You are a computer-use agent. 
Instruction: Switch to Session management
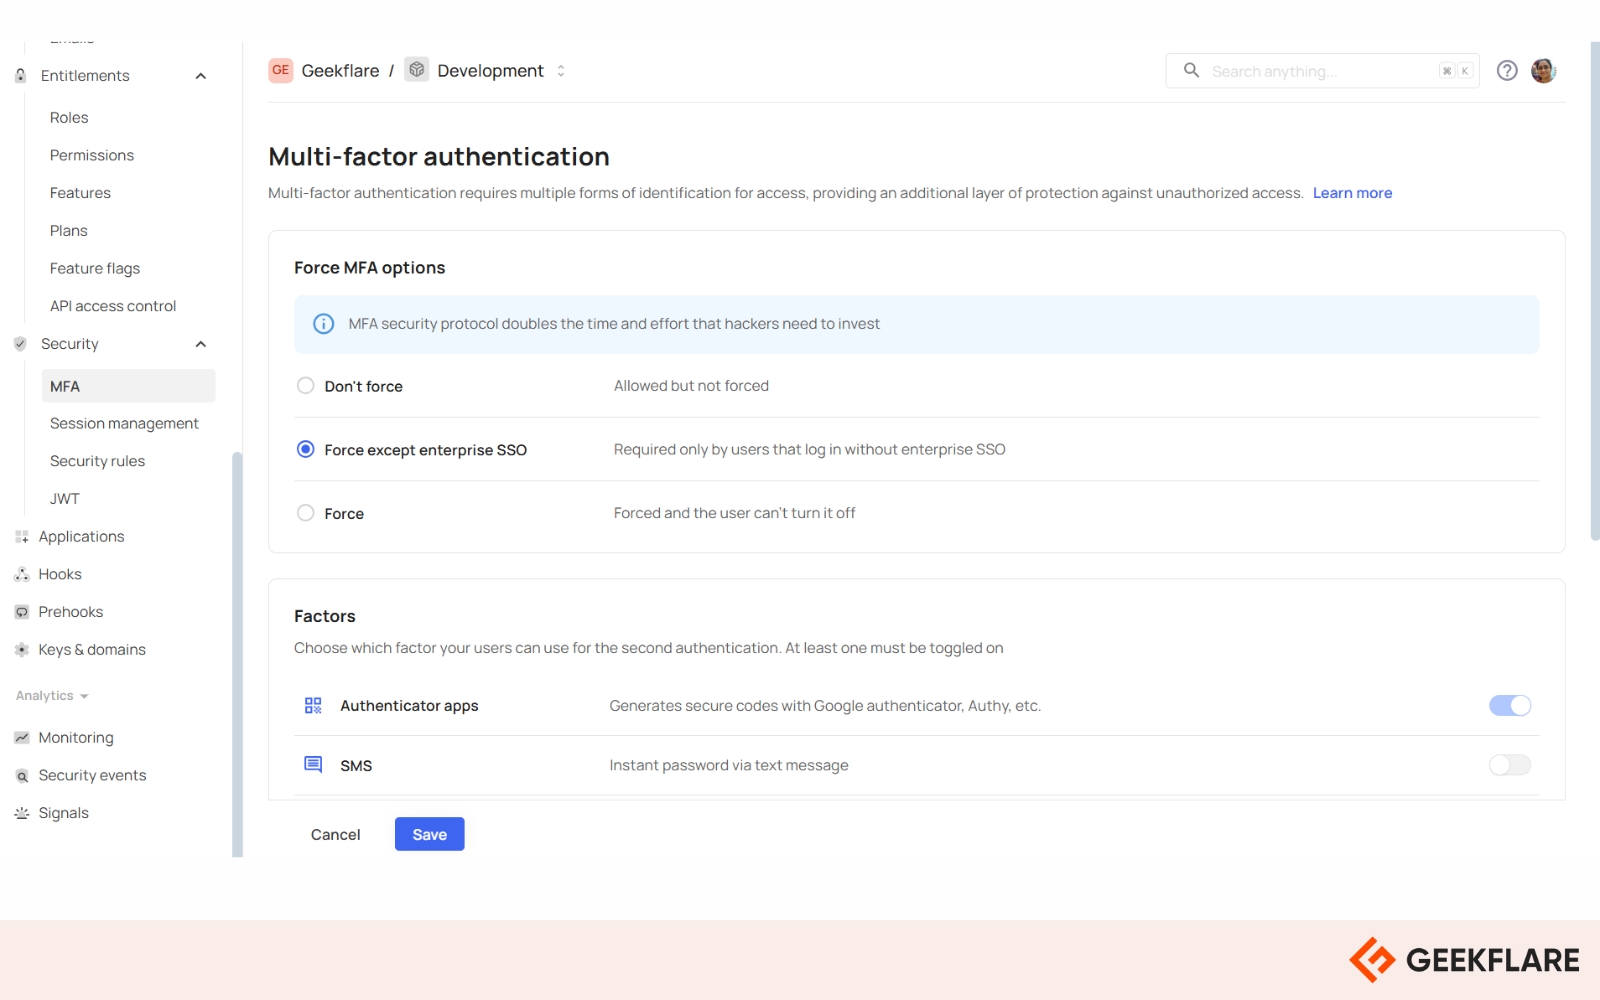(x=124, y=422)
